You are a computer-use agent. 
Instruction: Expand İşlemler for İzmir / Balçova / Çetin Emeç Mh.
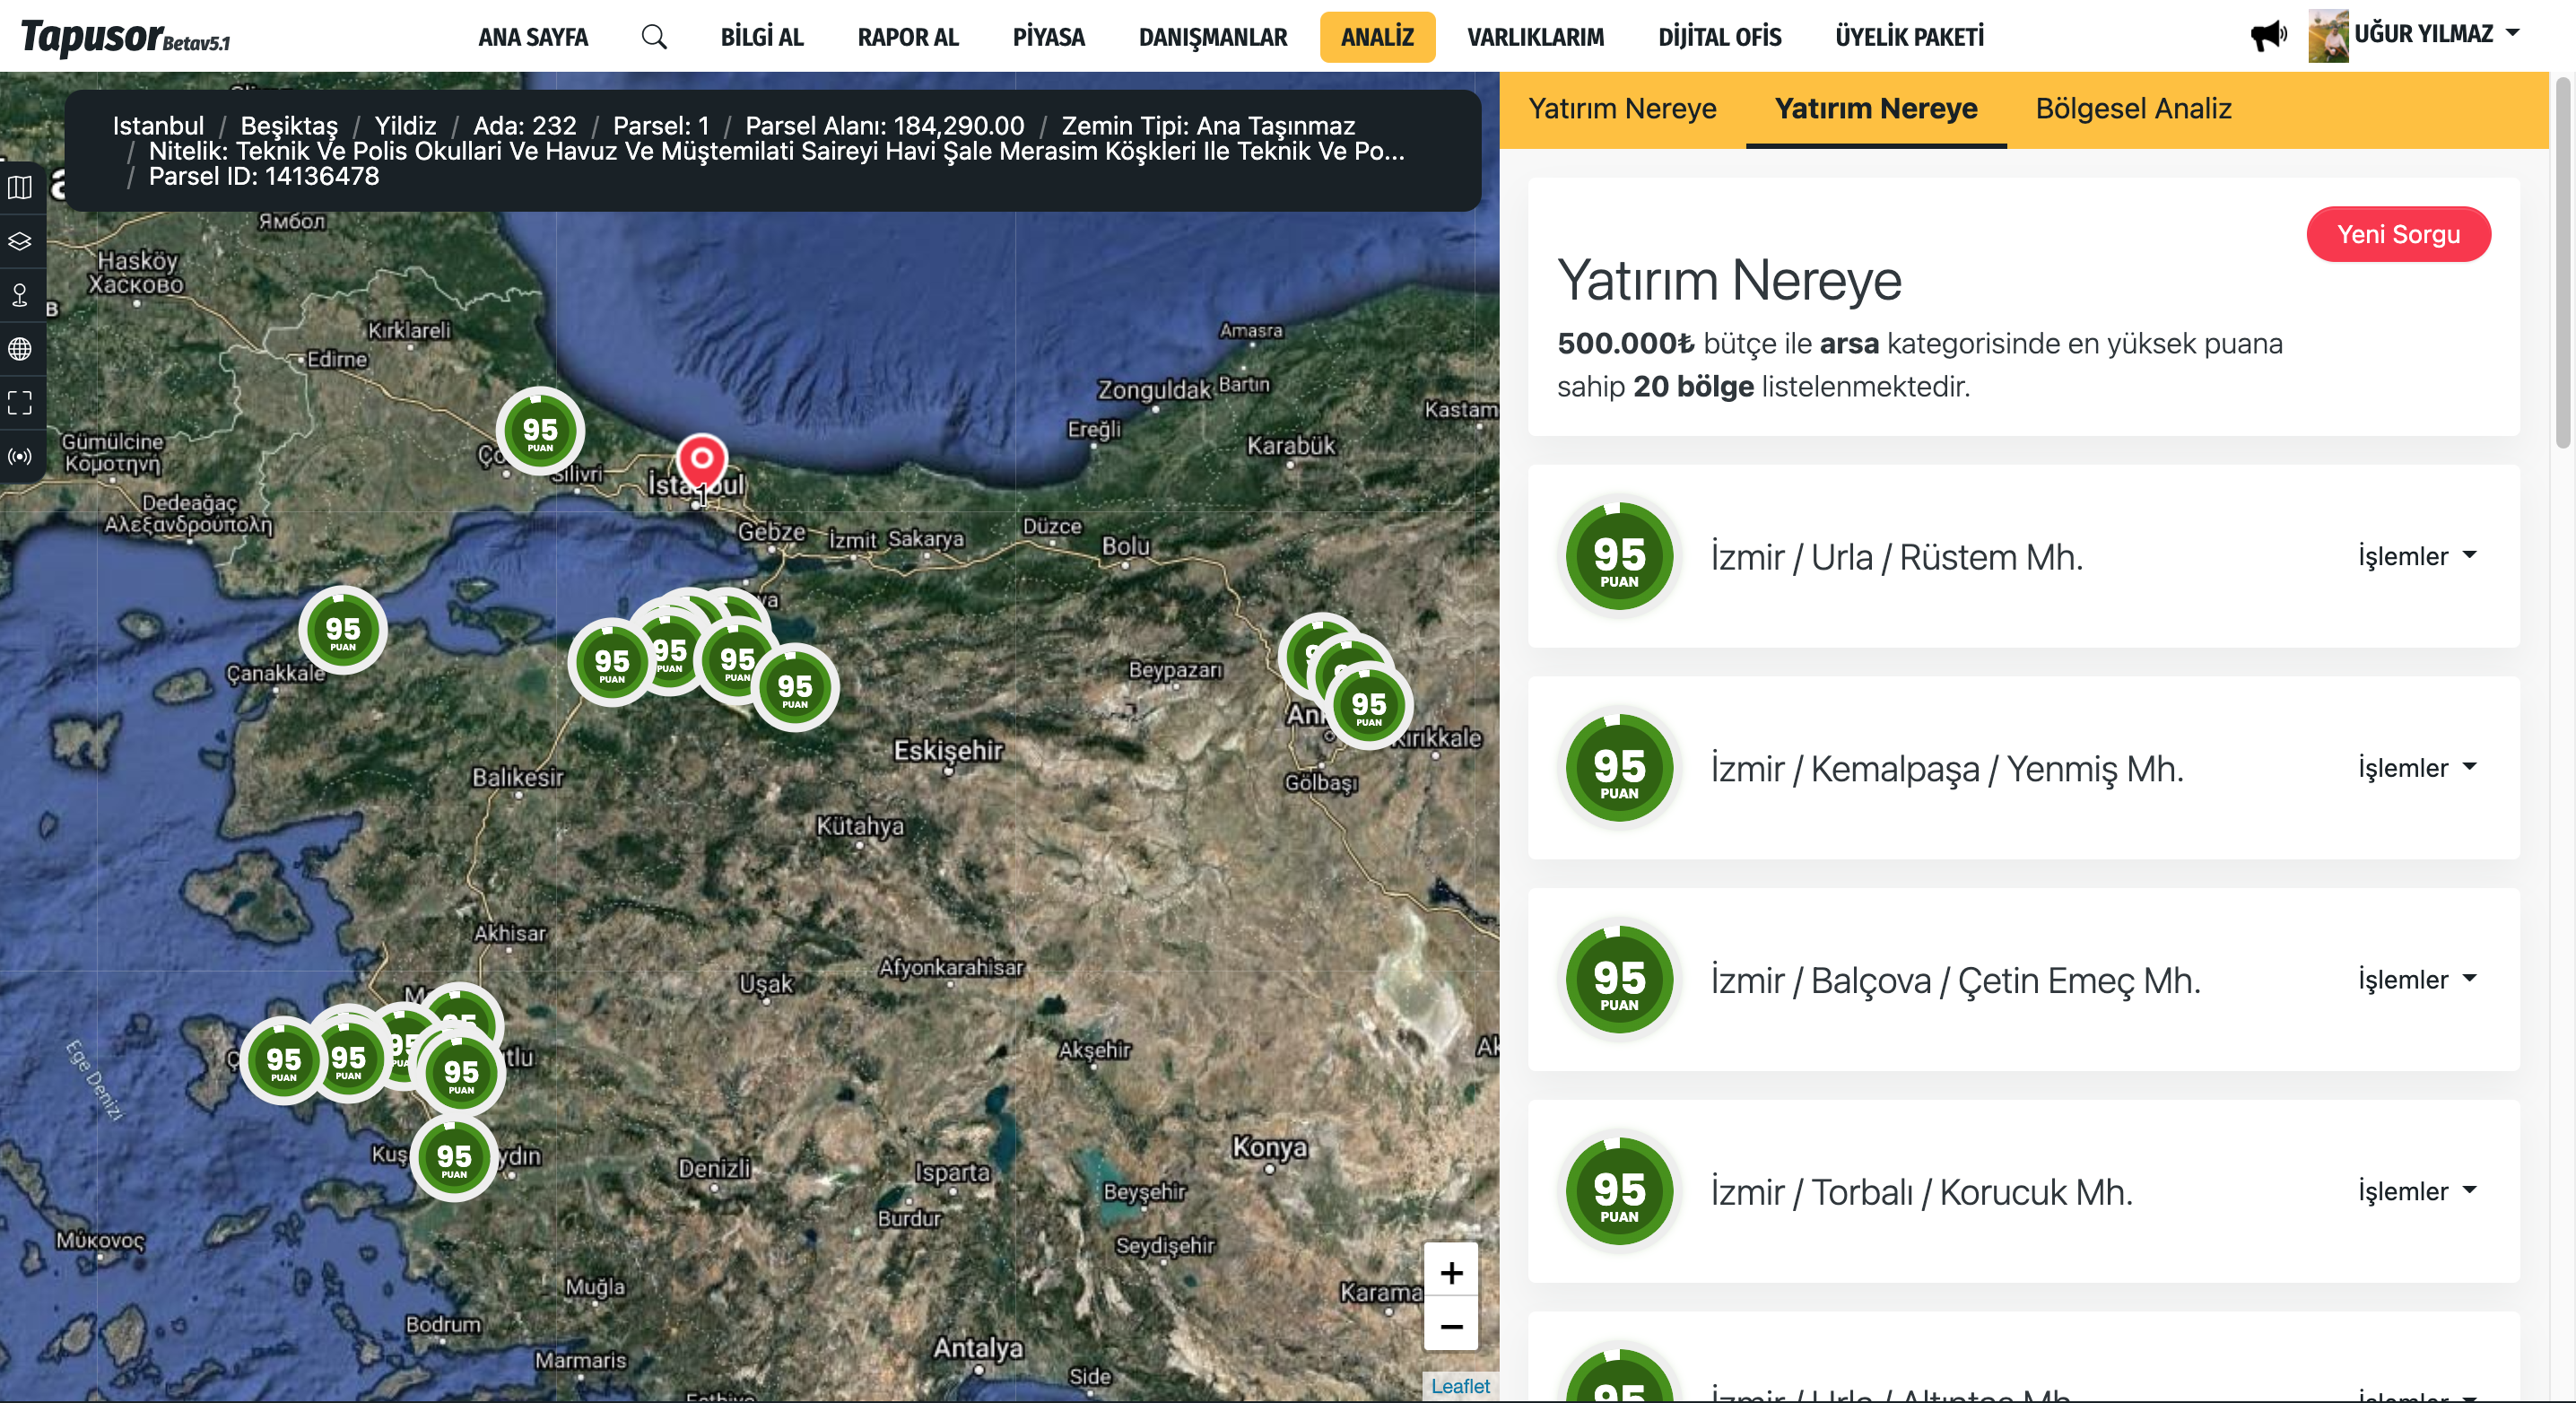tap(2417, 980)
